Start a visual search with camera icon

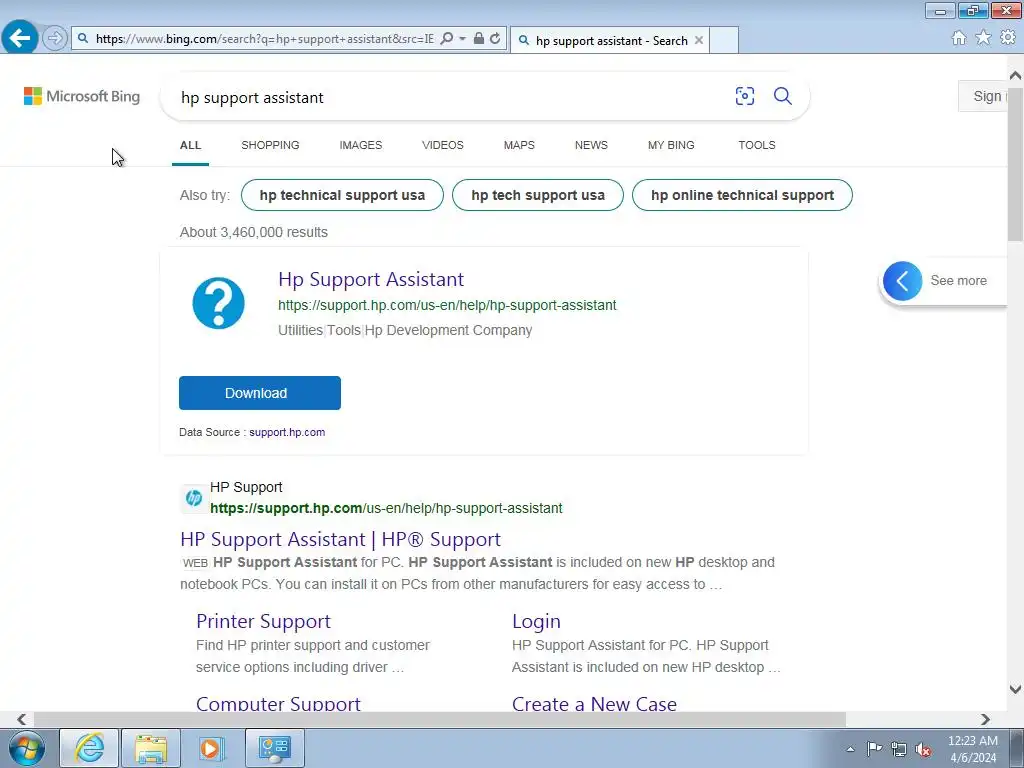[x=744, y=96]
